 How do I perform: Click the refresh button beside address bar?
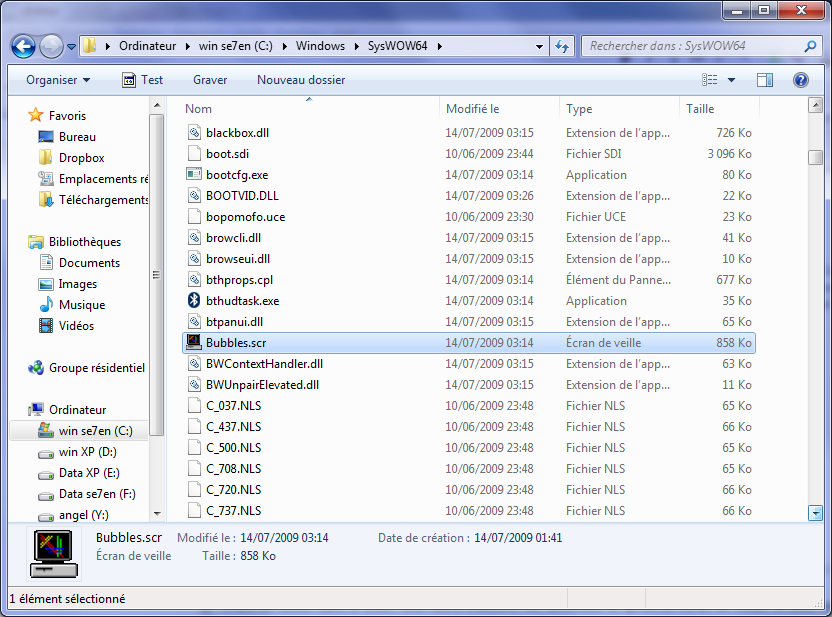pyautogui.click(x=562, y=46)
